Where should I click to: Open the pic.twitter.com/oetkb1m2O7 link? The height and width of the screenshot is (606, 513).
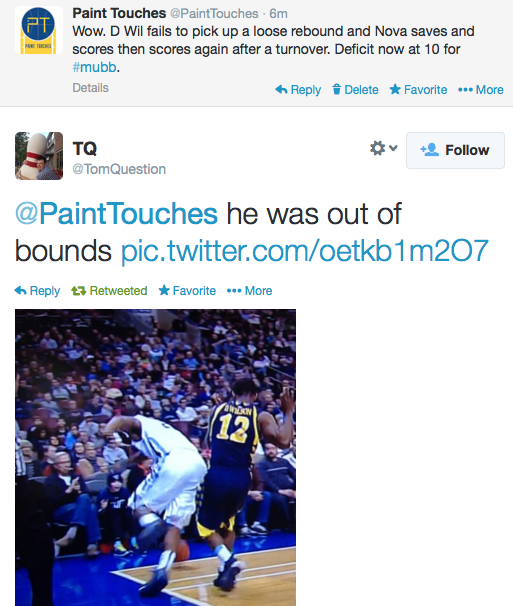click(305, 251)
